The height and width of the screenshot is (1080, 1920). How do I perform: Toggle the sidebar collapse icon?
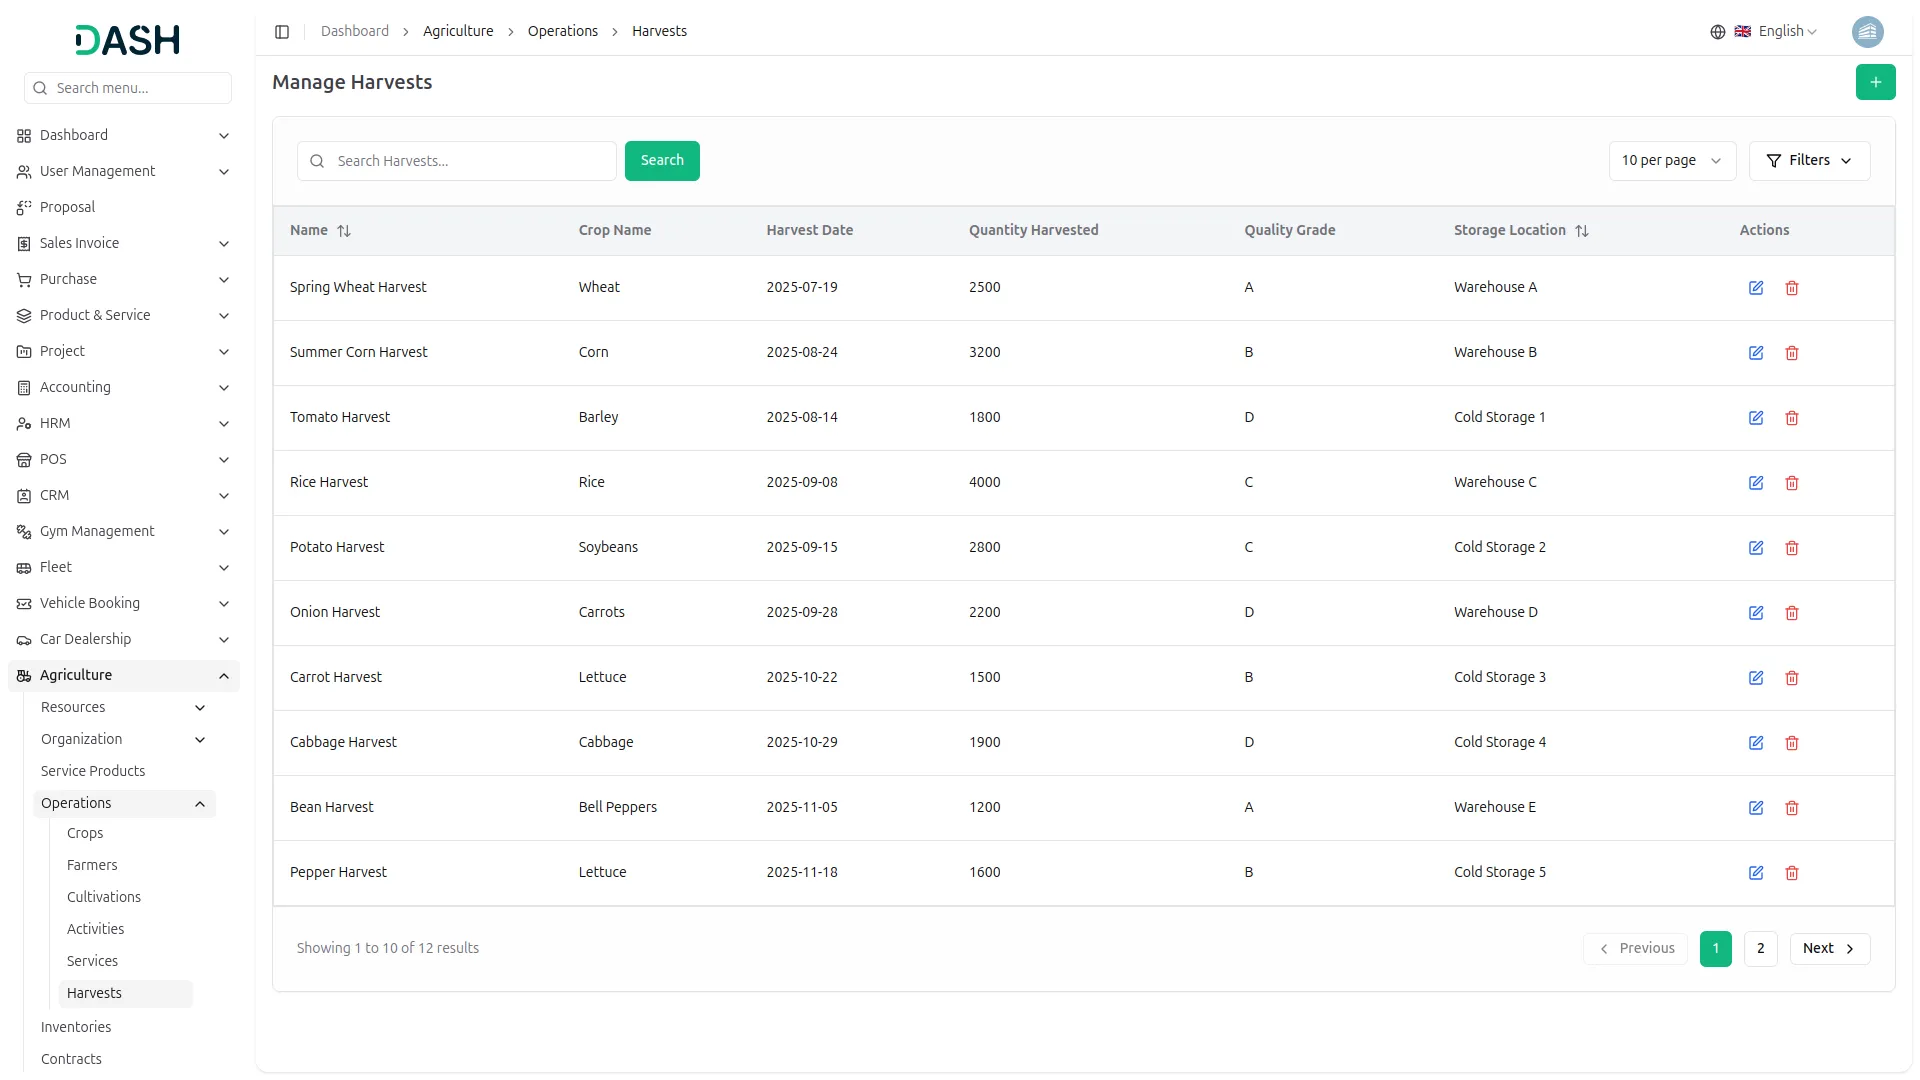point(282,32)
